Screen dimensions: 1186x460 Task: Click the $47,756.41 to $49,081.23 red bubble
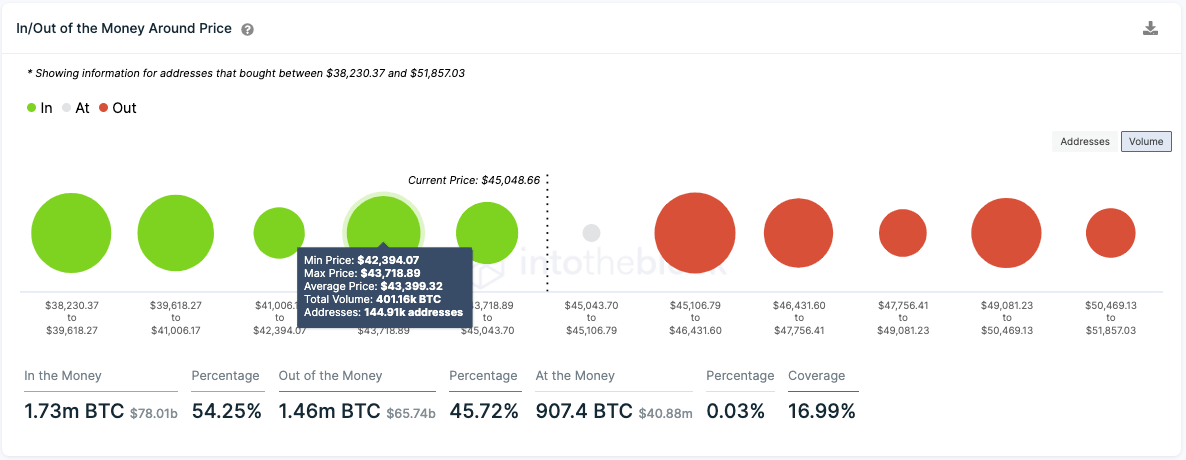pos(903,233)
